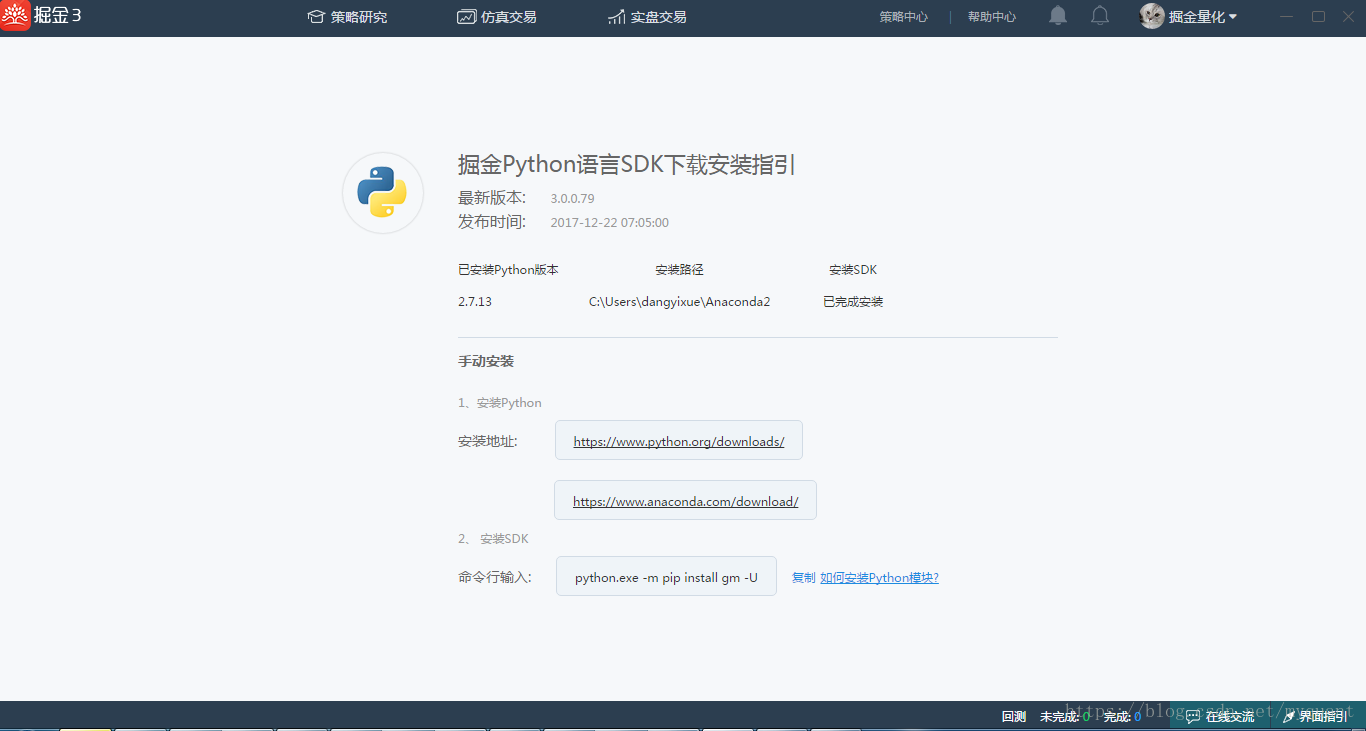The image size is (1366, 731).
Task: Go to 实盘交易 tab
Action: 647,17
